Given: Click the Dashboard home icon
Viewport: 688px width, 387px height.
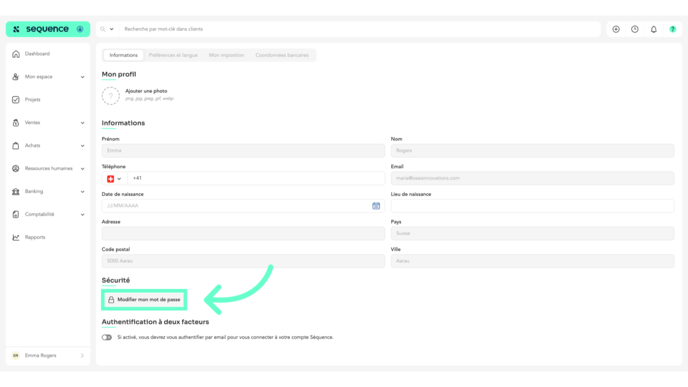Looking at the screenshot, I should pyautogui.click(x=16, y=54).
